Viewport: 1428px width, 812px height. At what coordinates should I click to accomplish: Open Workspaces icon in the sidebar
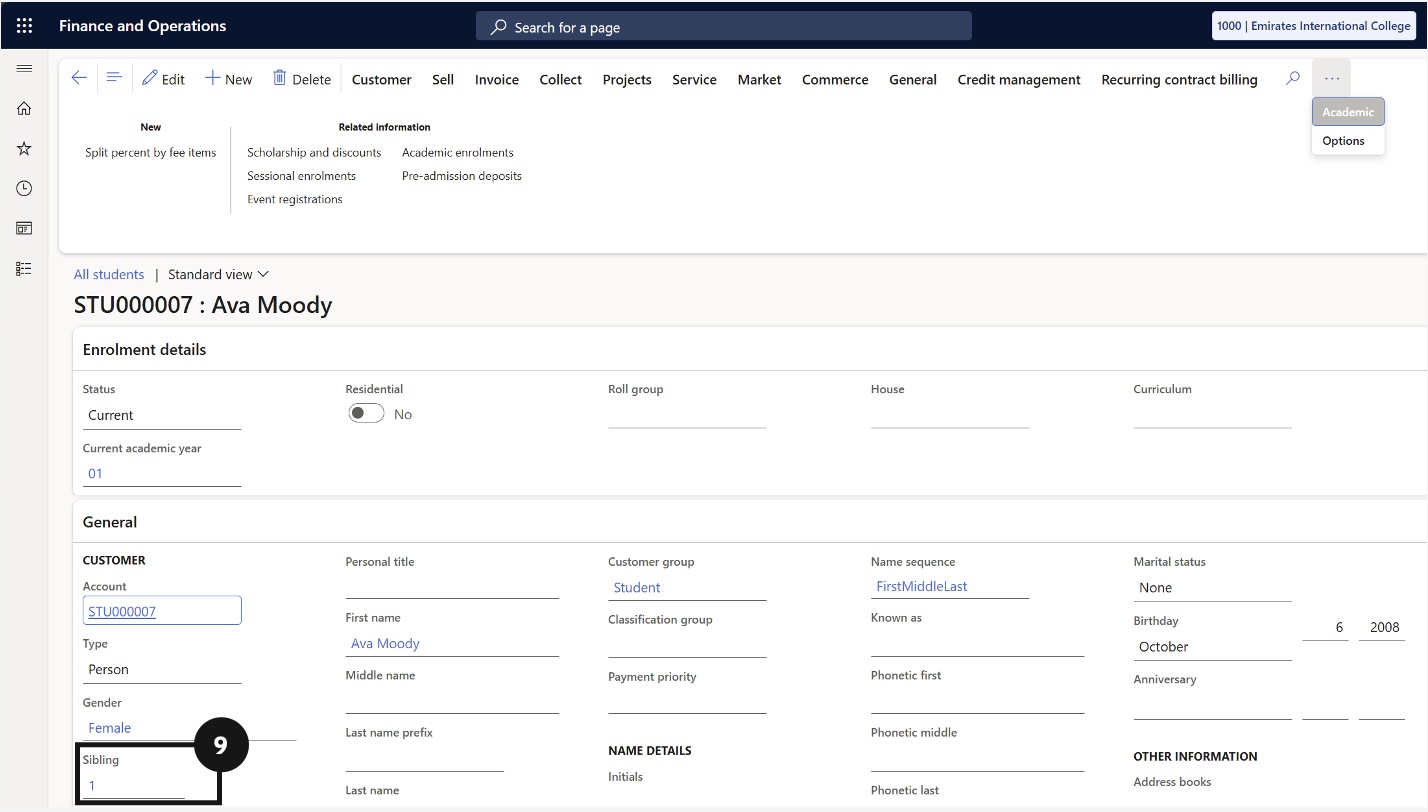[24, 228]
